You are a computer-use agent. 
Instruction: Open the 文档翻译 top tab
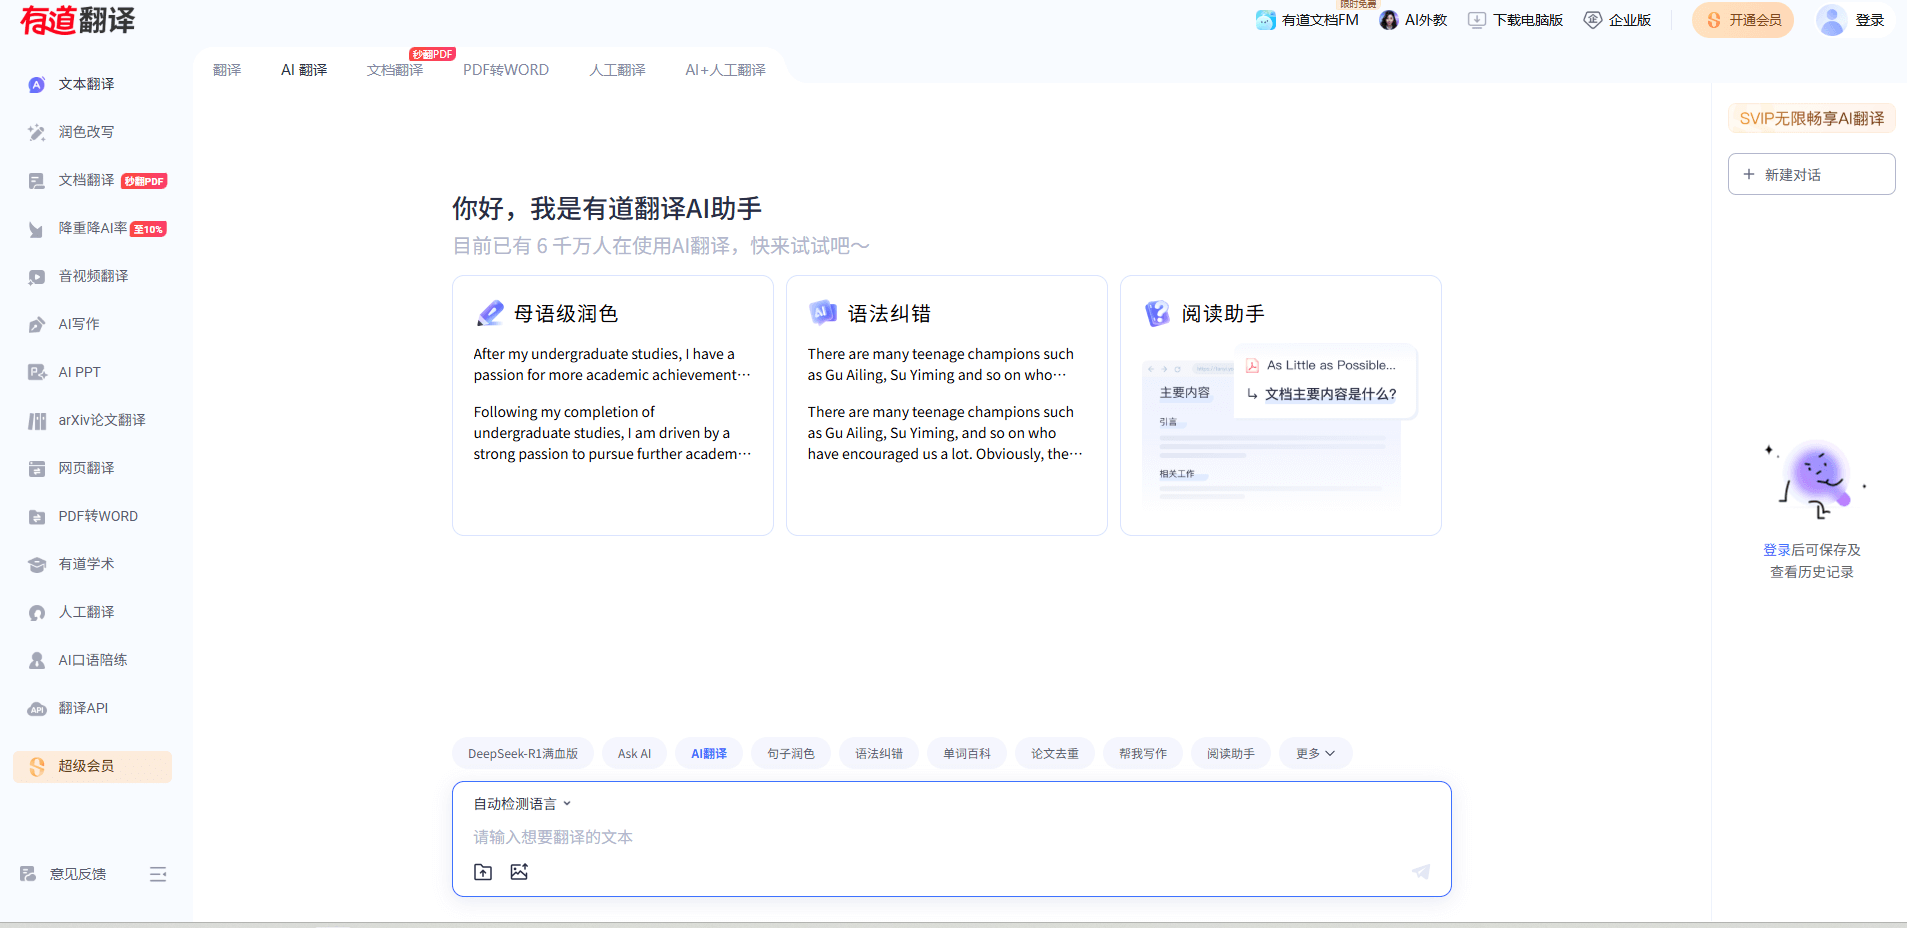pyautogui.click(x=395, y=70)
